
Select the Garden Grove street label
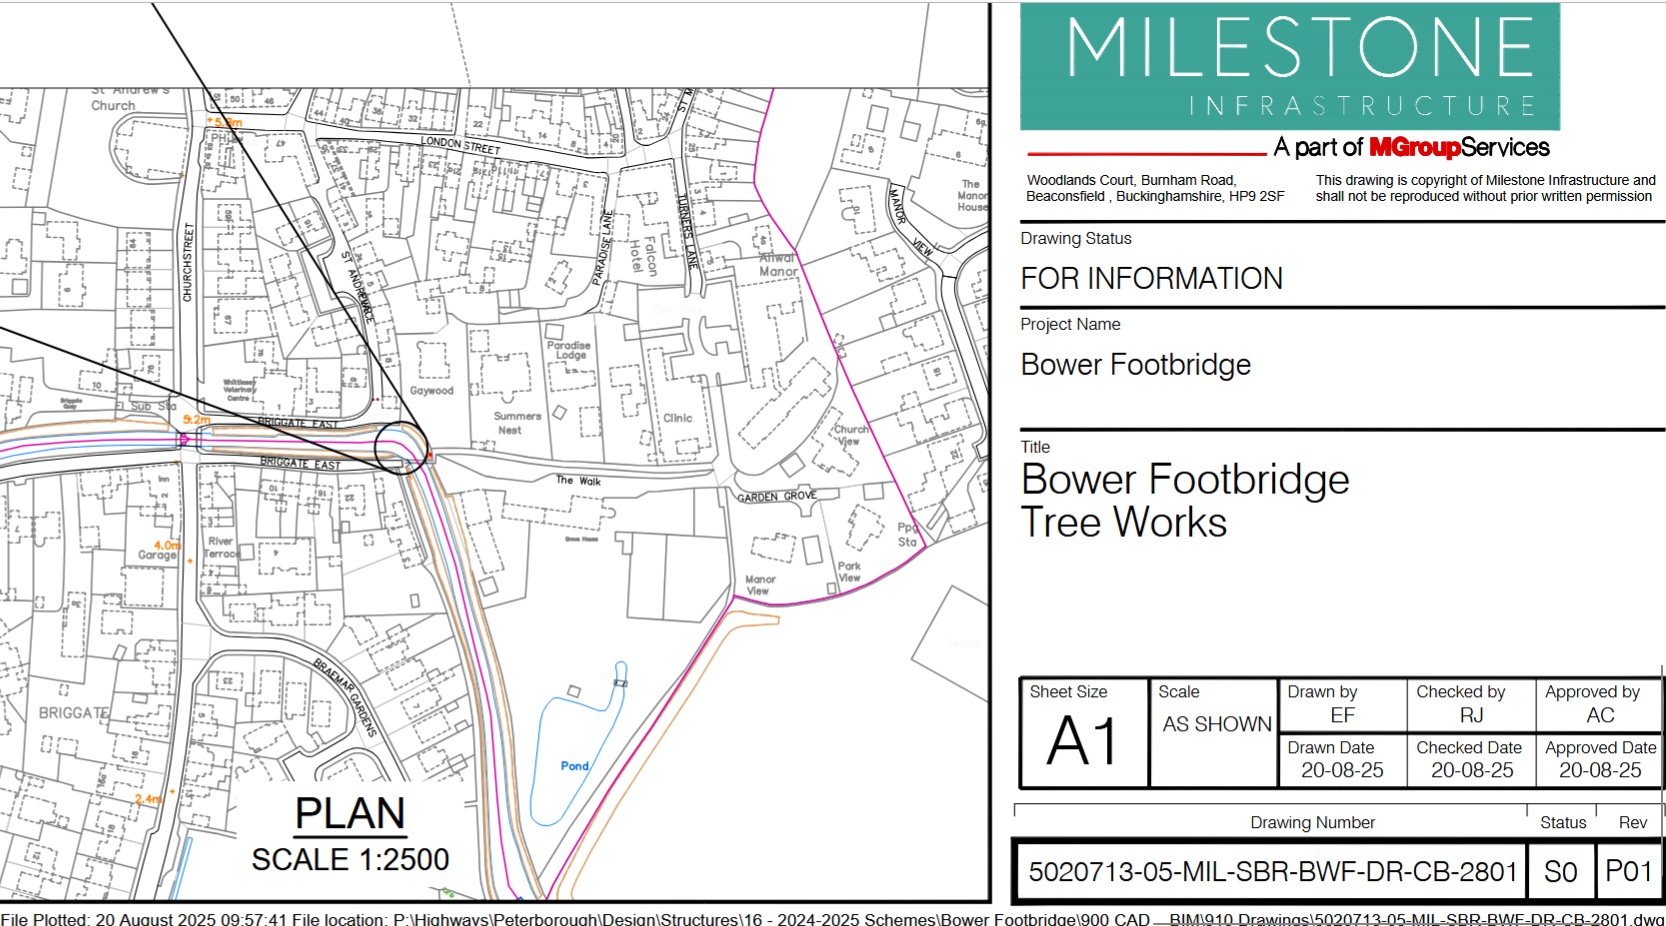pos(777,496)
